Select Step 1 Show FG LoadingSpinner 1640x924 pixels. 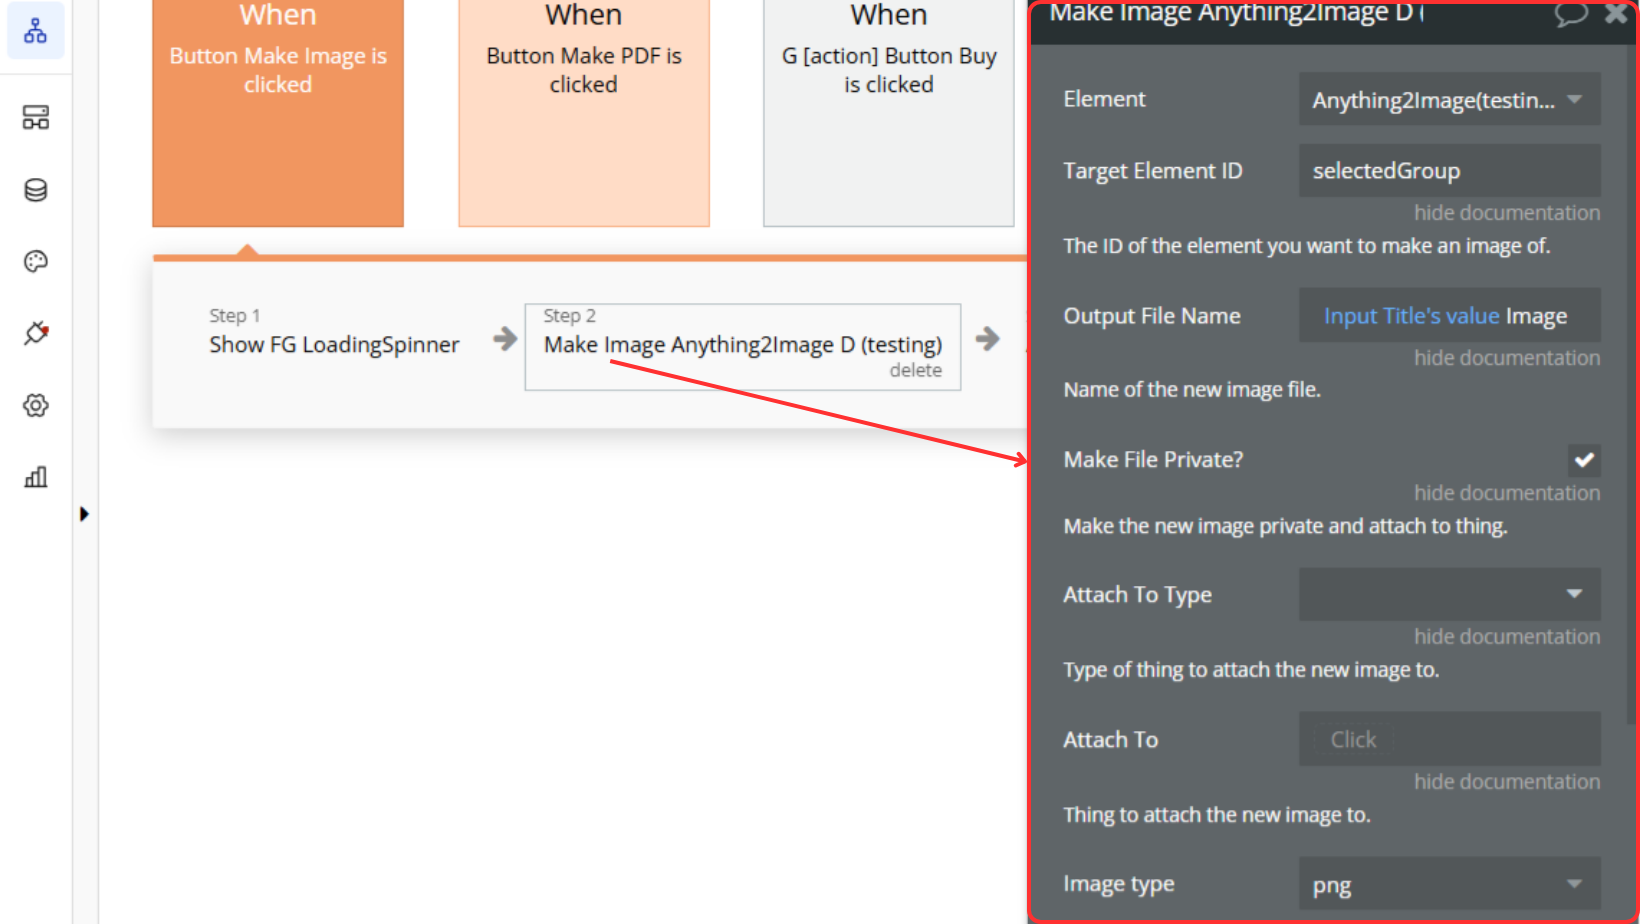[334, 332]
